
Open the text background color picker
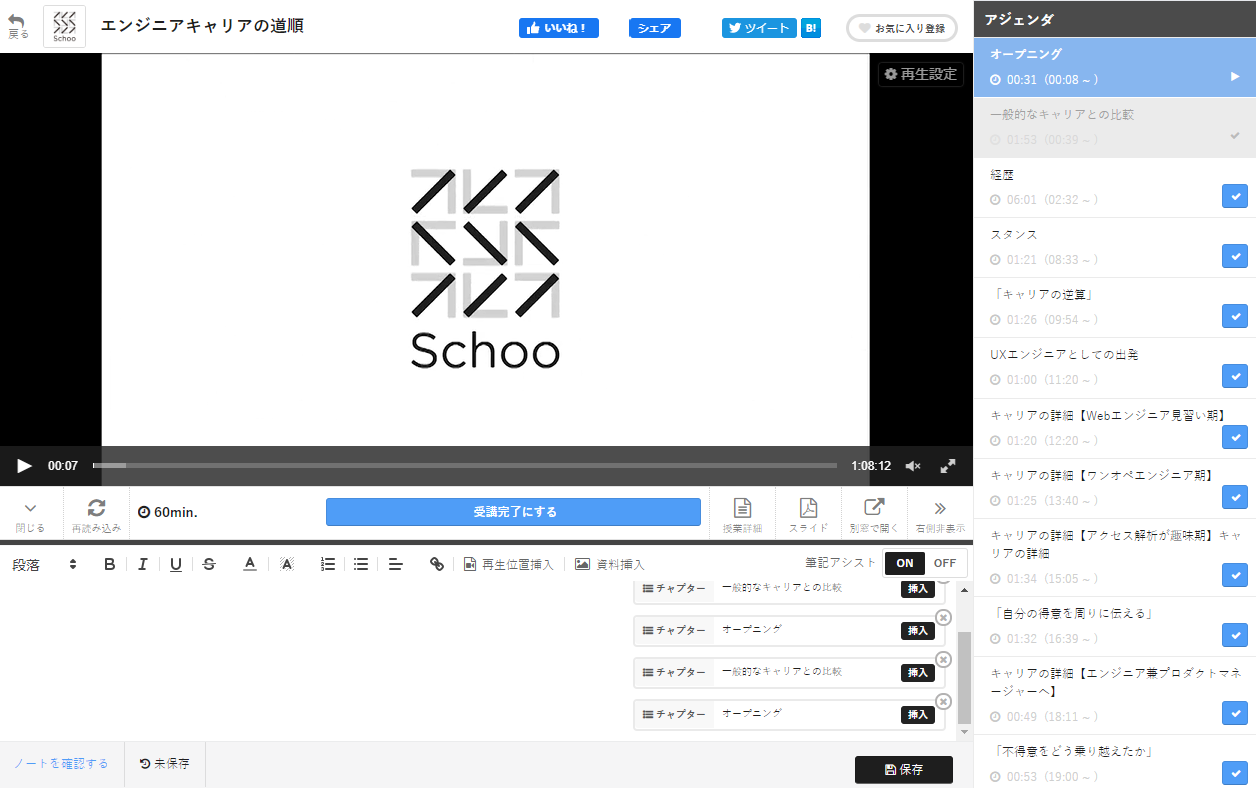(287, 564)
